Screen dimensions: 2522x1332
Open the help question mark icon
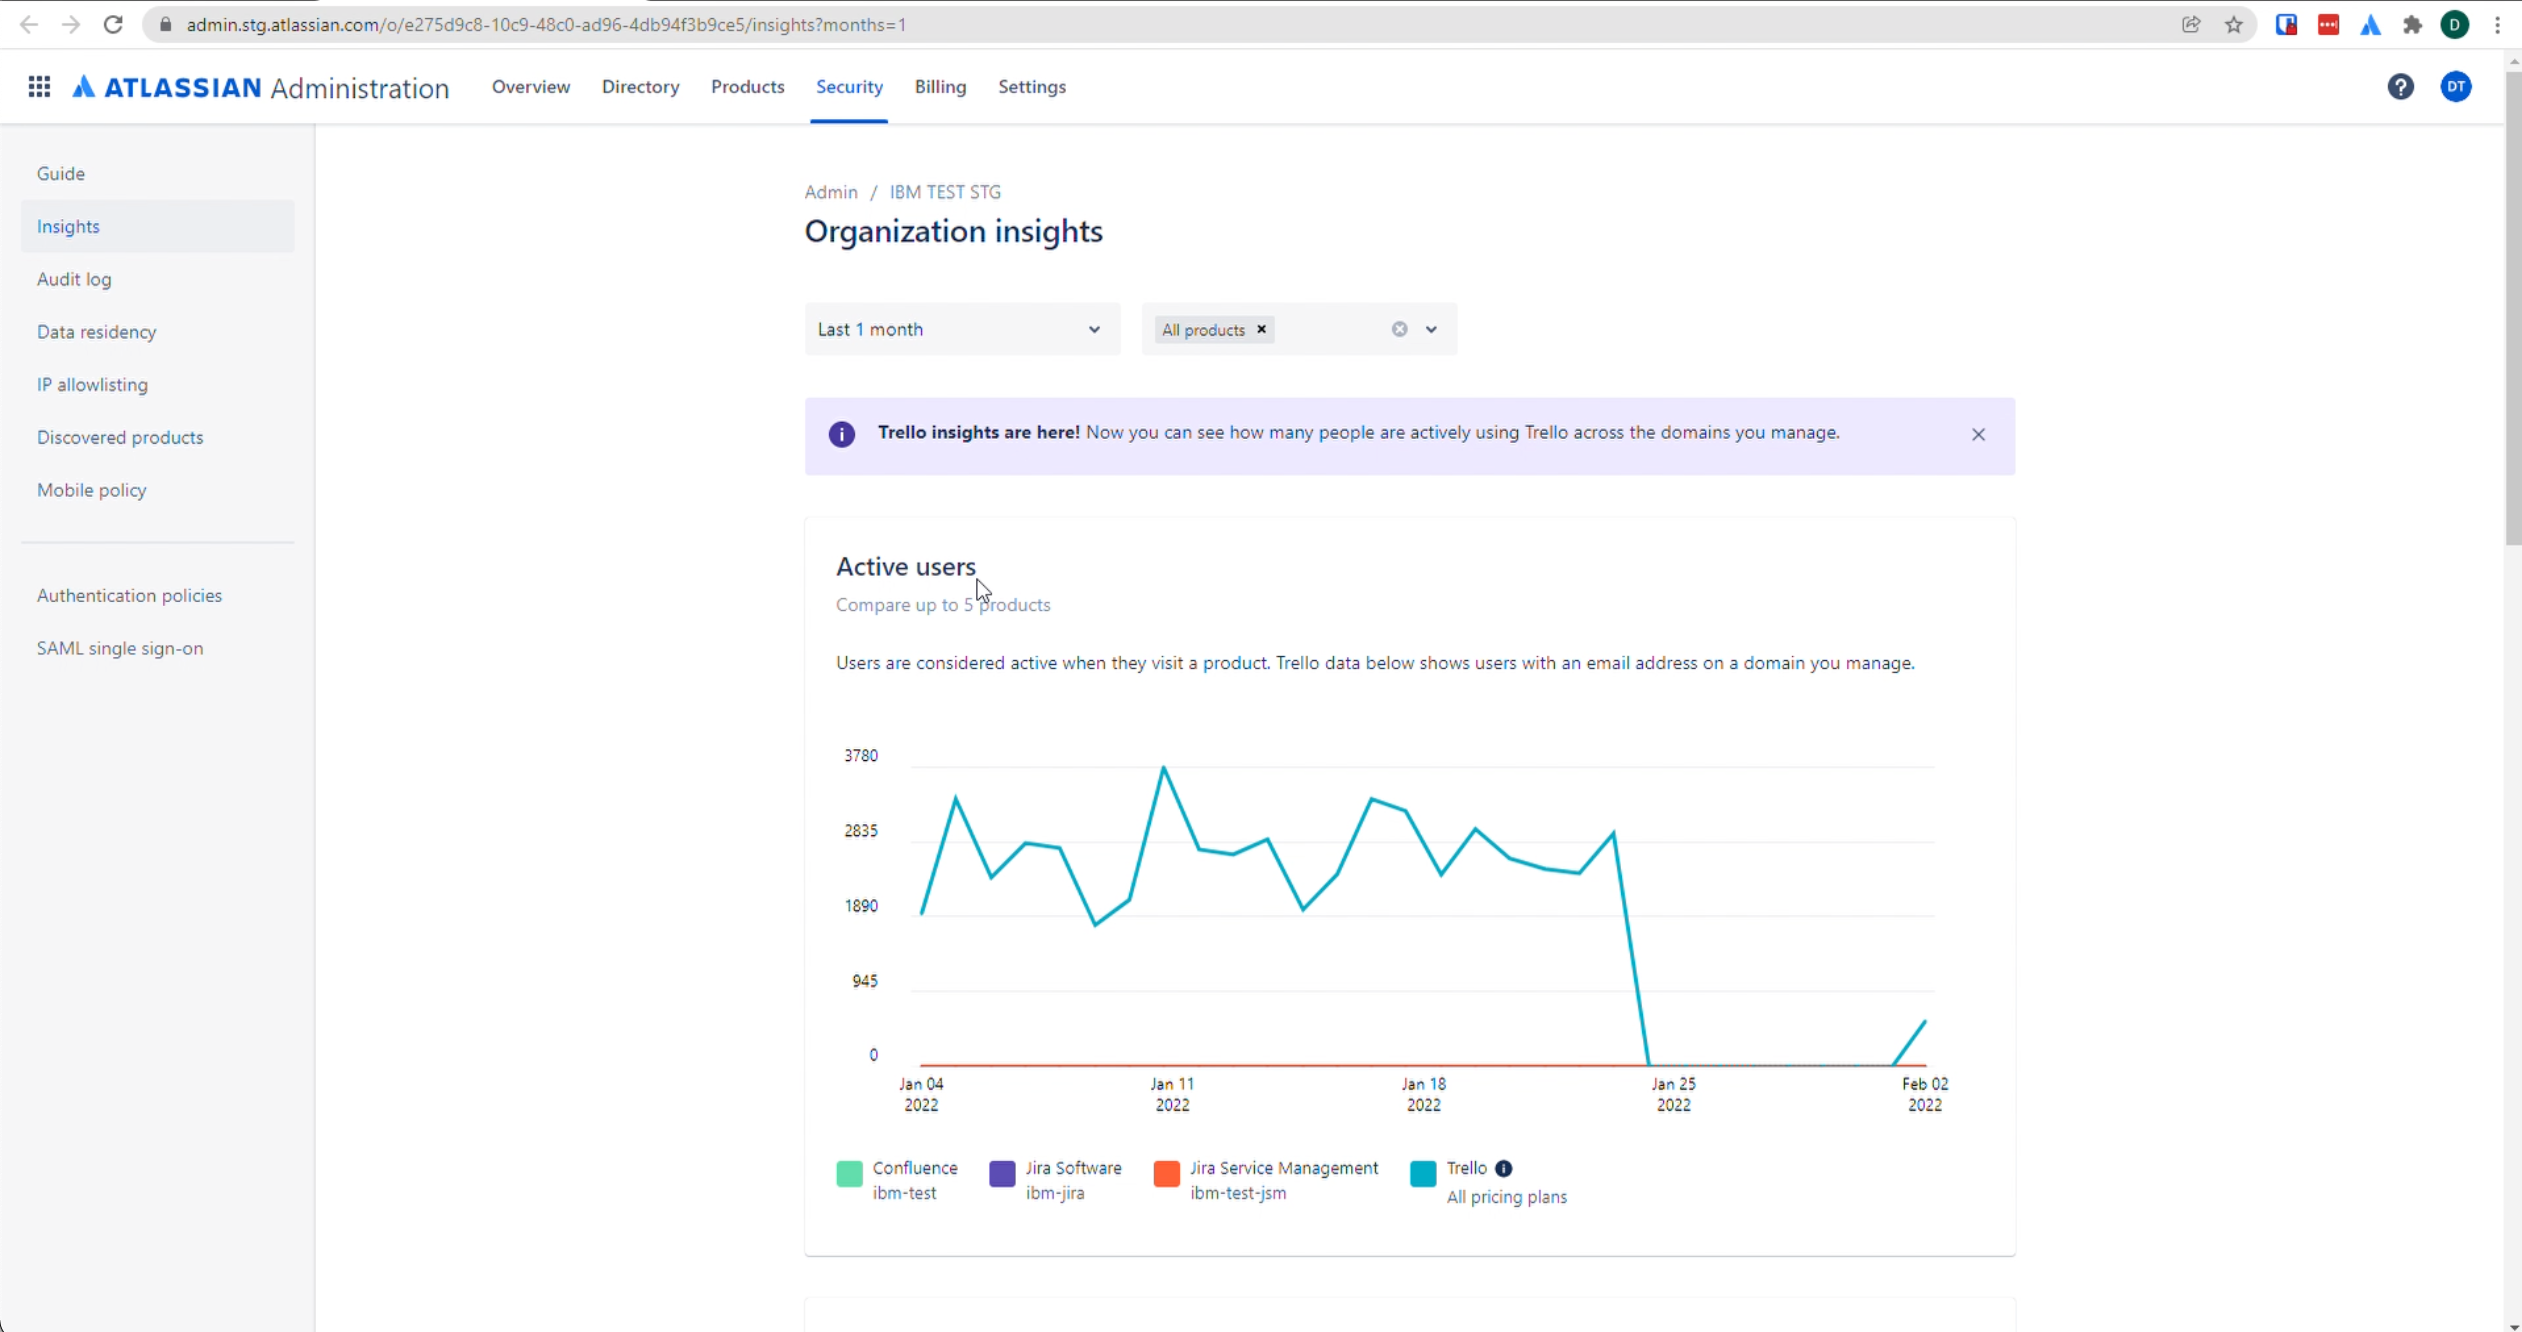[x=2400, y=87]
